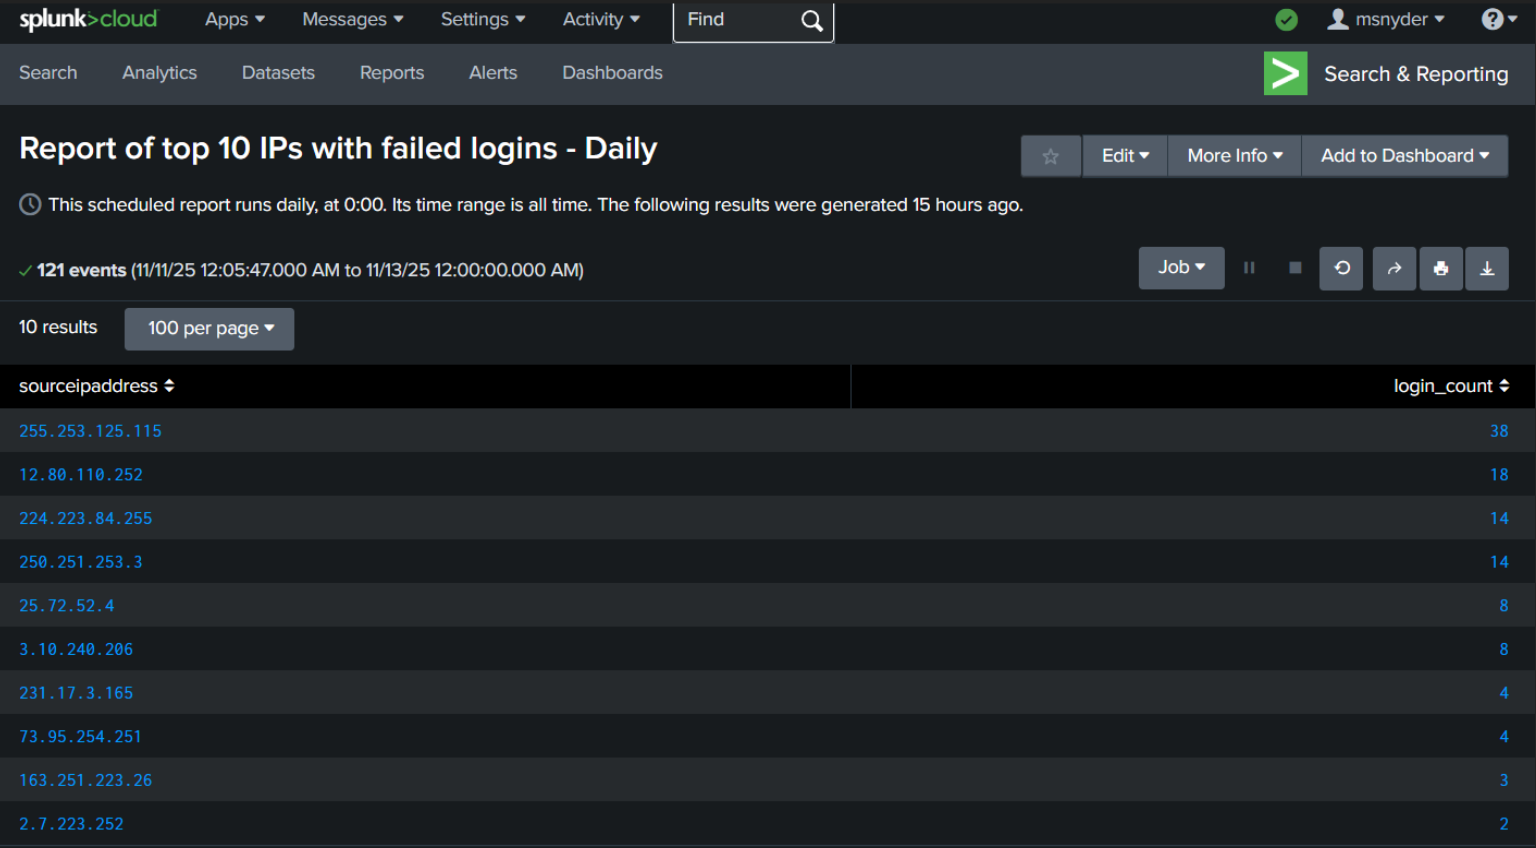Viewport: 1536px width, 848px height.
Task: Click the pause job icon
Action: coord(1249,268)
